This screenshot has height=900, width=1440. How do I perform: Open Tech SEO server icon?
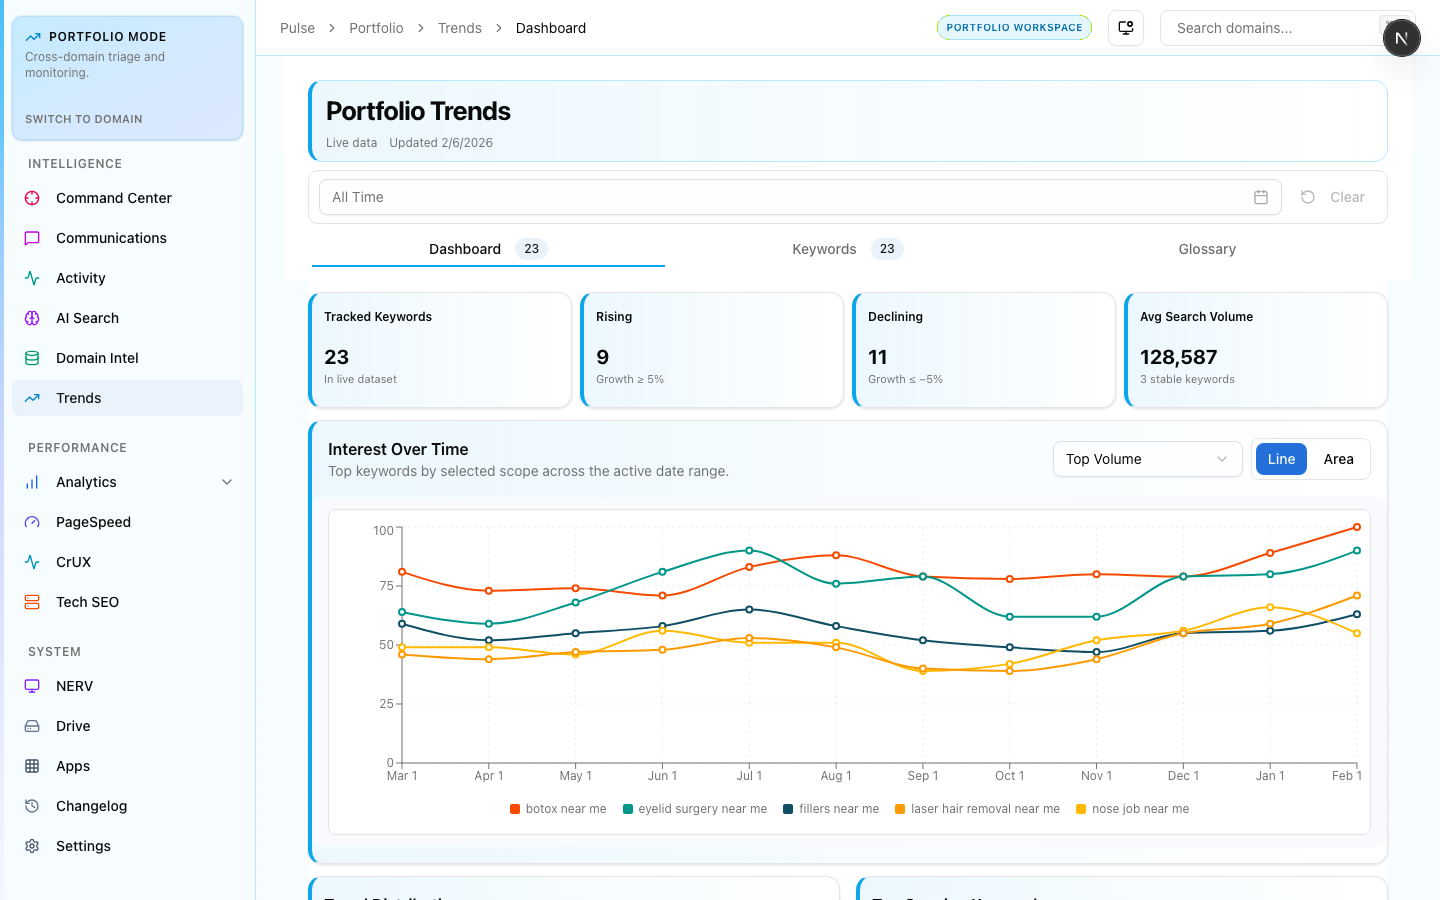[32, 602]
